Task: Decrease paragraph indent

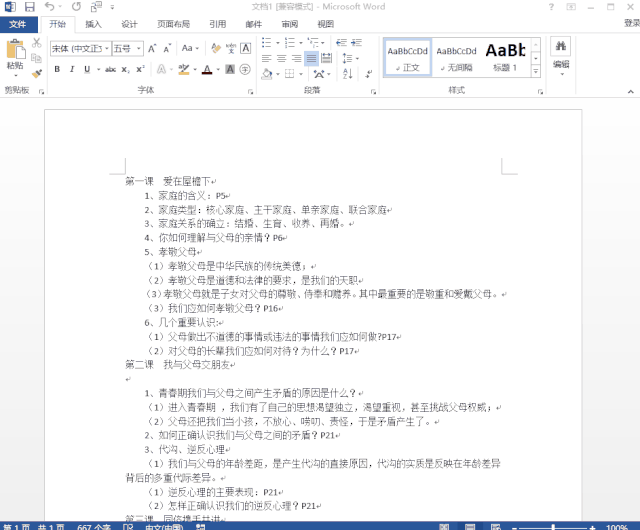Action: 341,42
